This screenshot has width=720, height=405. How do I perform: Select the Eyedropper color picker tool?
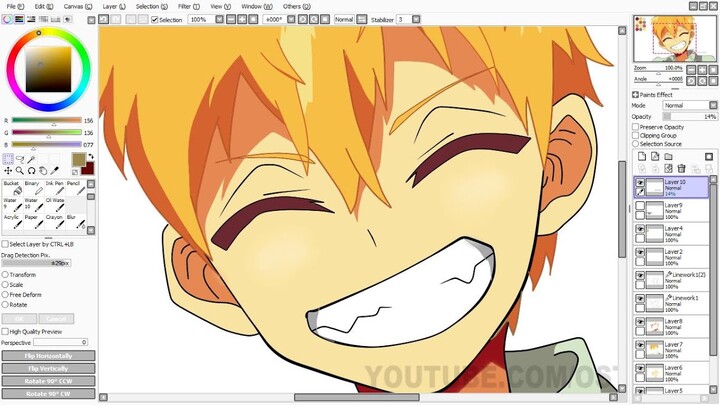coord(54,171)
